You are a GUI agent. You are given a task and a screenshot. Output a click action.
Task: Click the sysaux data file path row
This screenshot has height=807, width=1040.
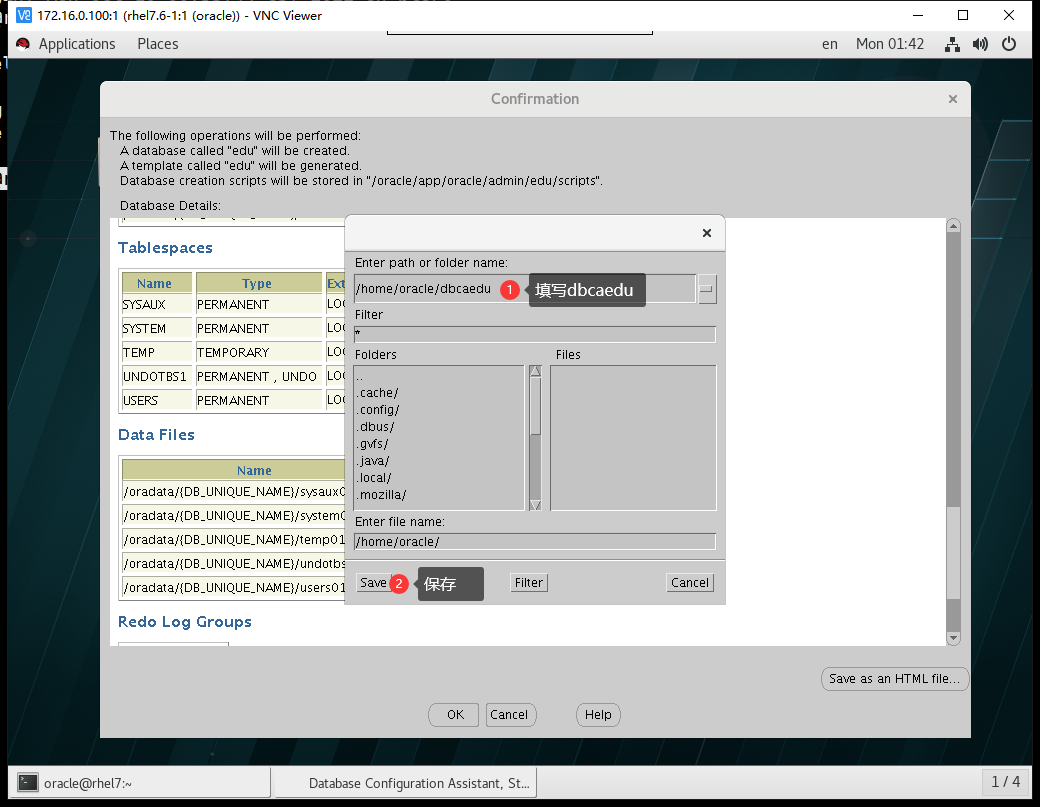(x=234, y=491)
